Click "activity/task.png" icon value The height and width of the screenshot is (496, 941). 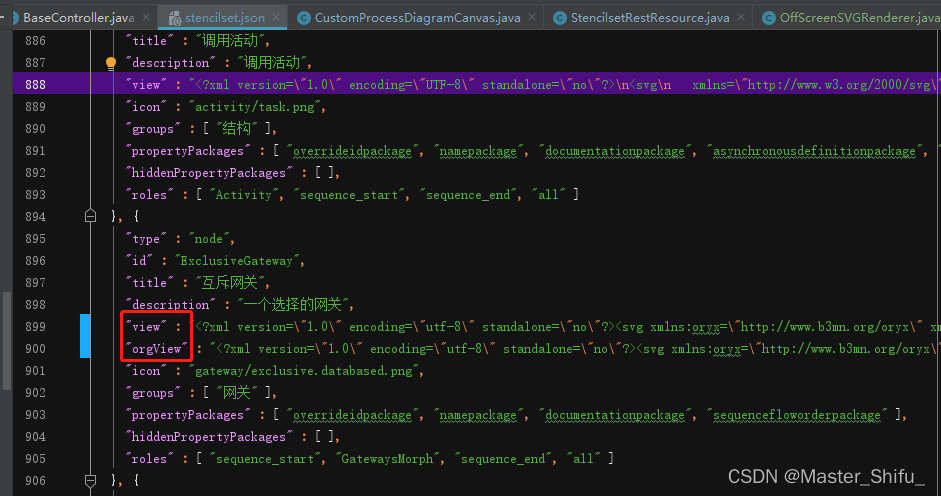[x=255, y=107]
